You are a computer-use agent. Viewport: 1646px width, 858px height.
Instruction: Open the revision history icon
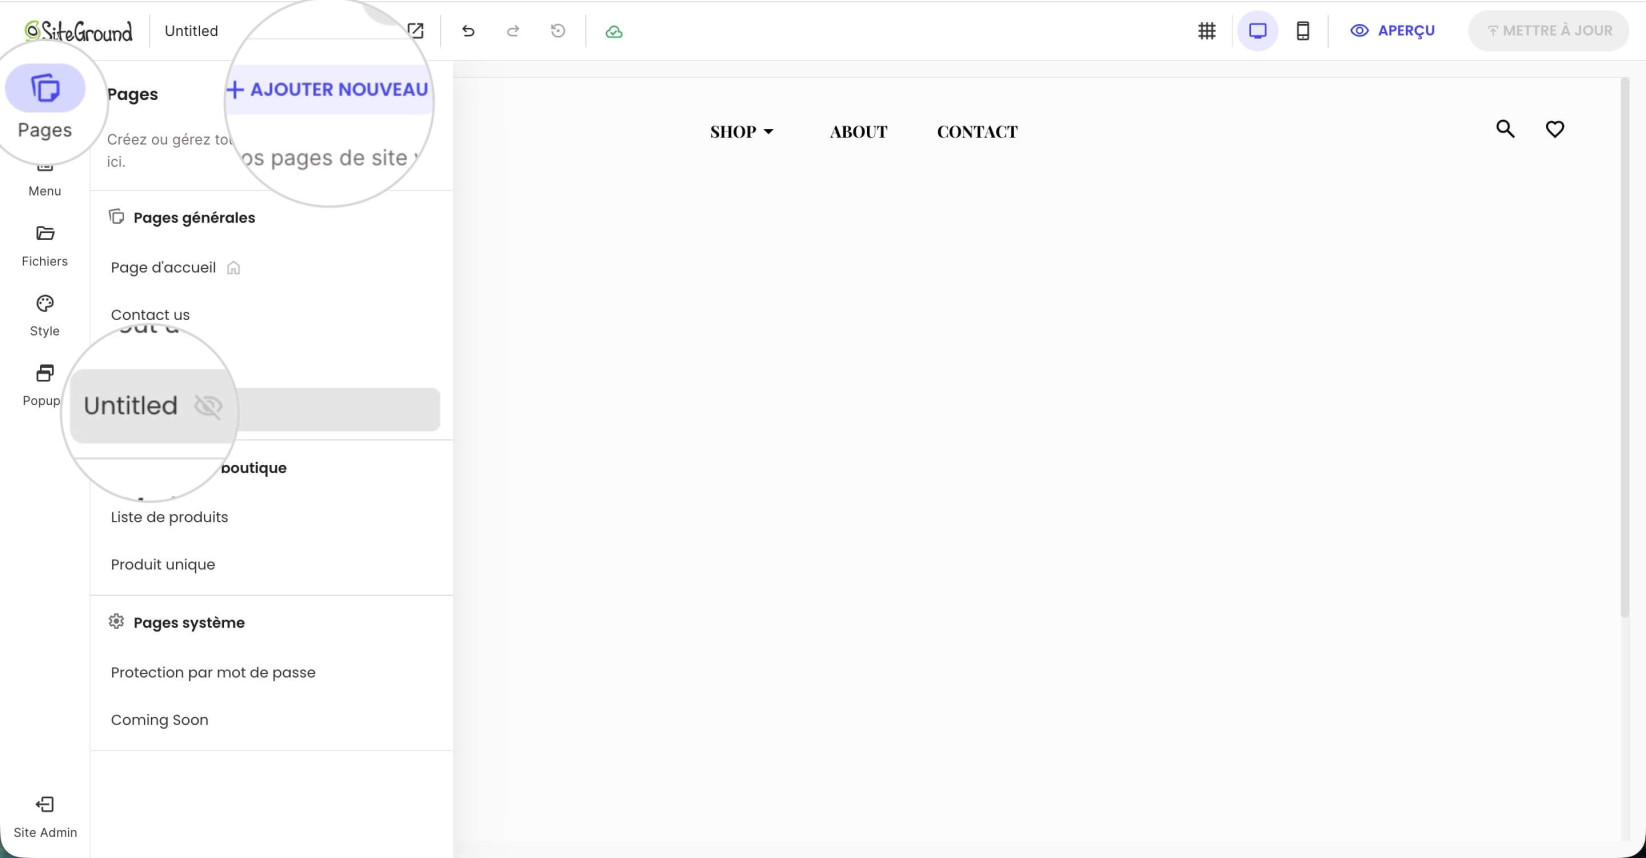(x=558, y=31)
